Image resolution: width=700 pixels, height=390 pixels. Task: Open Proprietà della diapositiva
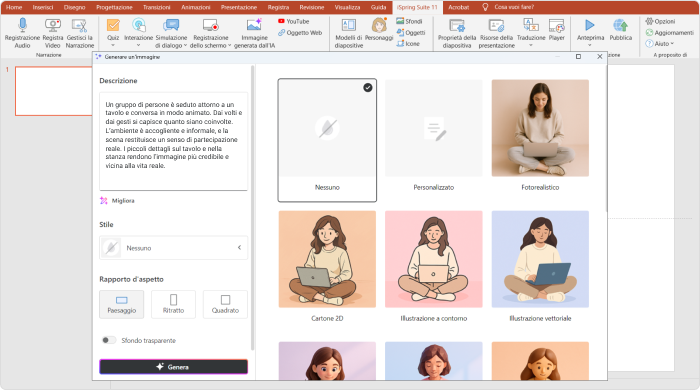point(457,33)
